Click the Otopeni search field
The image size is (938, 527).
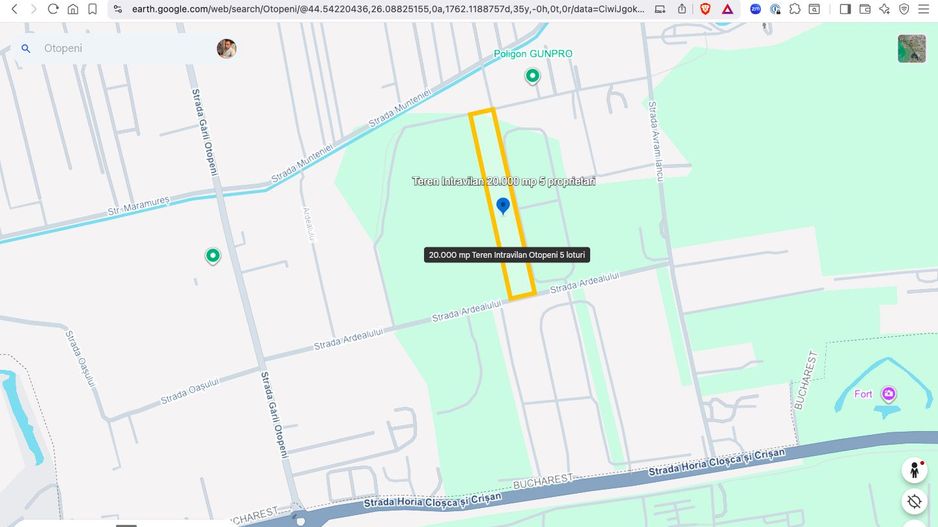coord(126,48)
